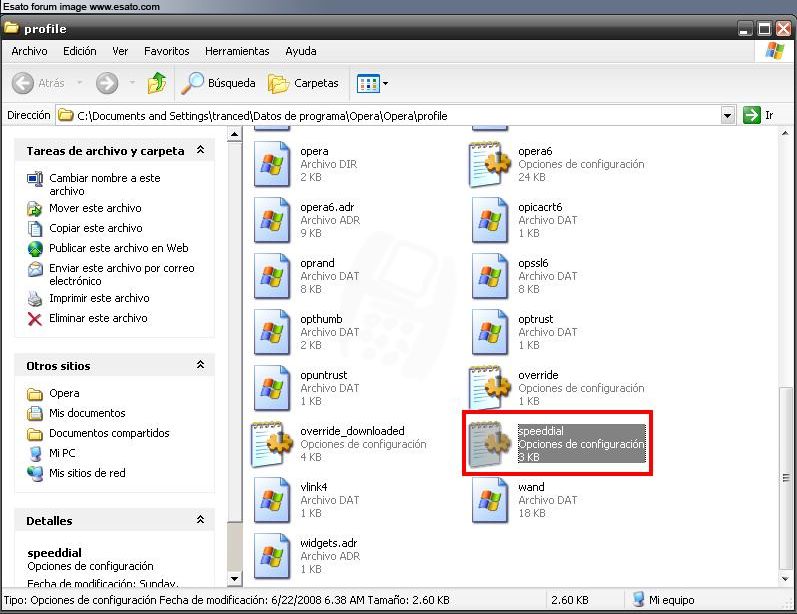The height and width of the screenshot is (614, 797).
Task: Select the opthumb DAT file icon
Action: [x=272, y=332]
